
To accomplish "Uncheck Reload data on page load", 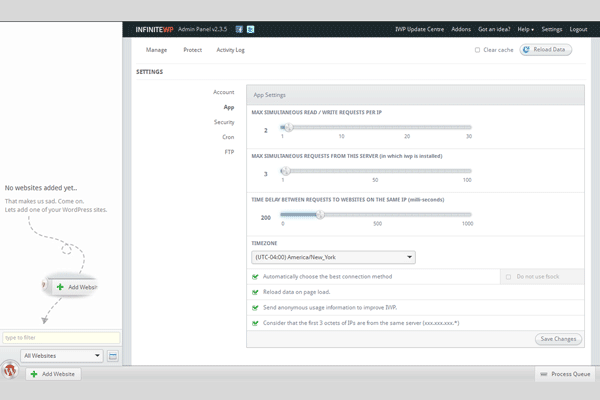I will (x=256, y=292).
